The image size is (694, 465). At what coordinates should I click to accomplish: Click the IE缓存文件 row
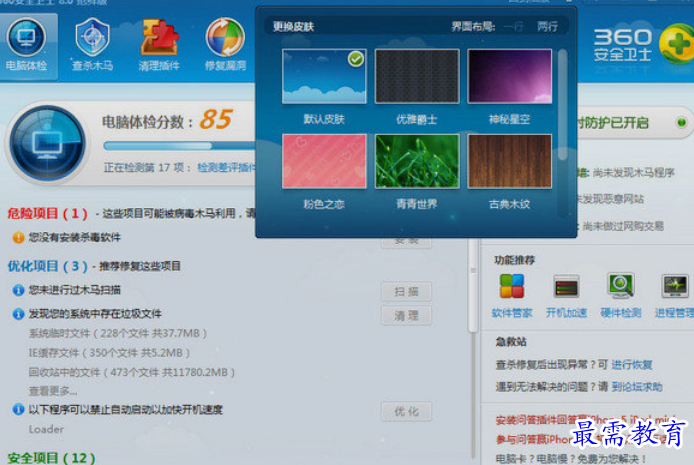point(109,353)
